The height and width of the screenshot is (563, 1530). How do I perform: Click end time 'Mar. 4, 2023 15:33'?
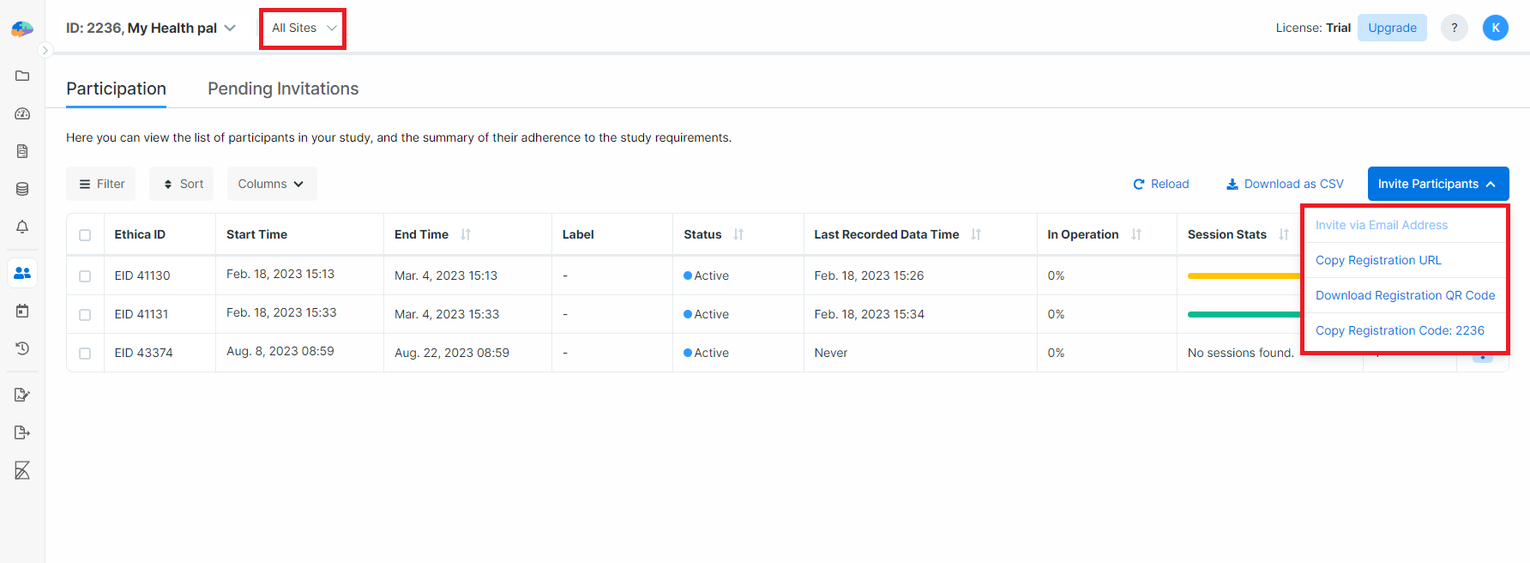(446, 315)
